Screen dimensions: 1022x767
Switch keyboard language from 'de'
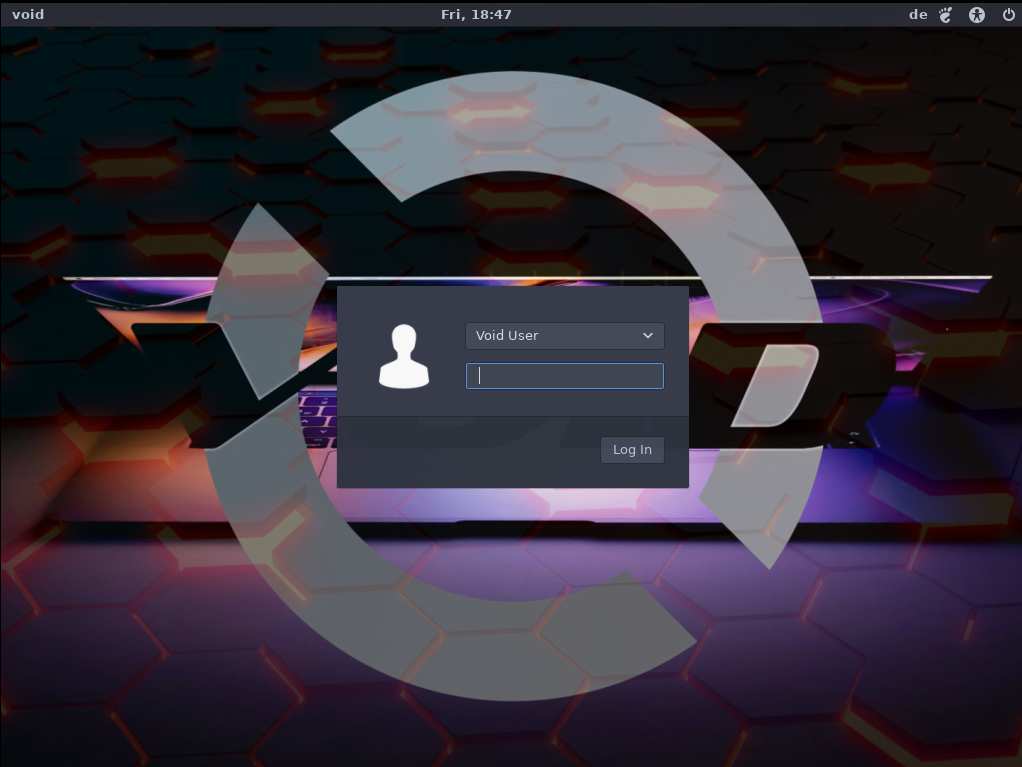(917, 14)
